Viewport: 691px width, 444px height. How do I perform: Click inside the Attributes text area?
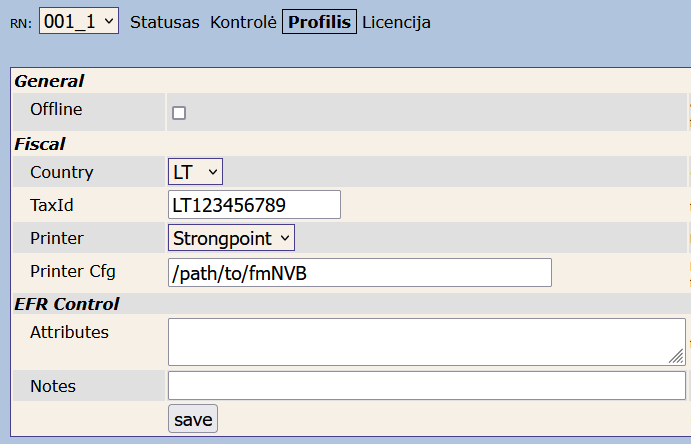[420, 341]
